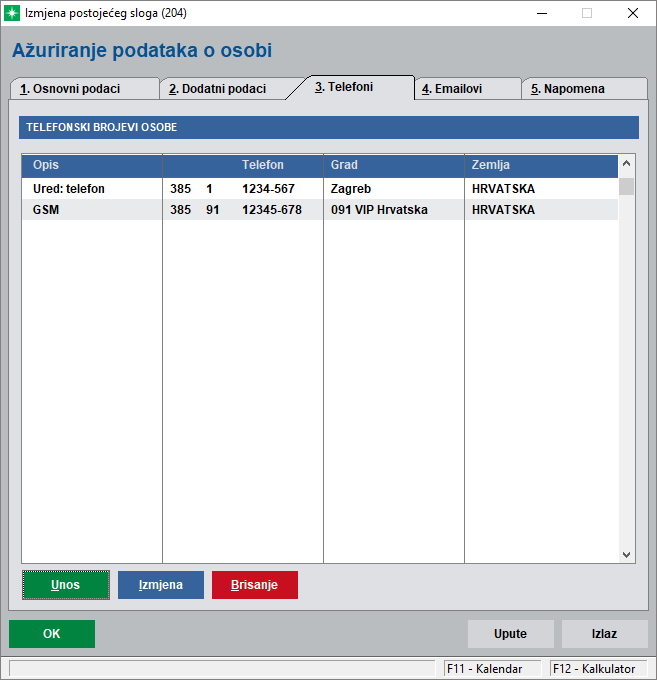
Task: Select the 'Ured: telefon' row
Action: point(320,189)
